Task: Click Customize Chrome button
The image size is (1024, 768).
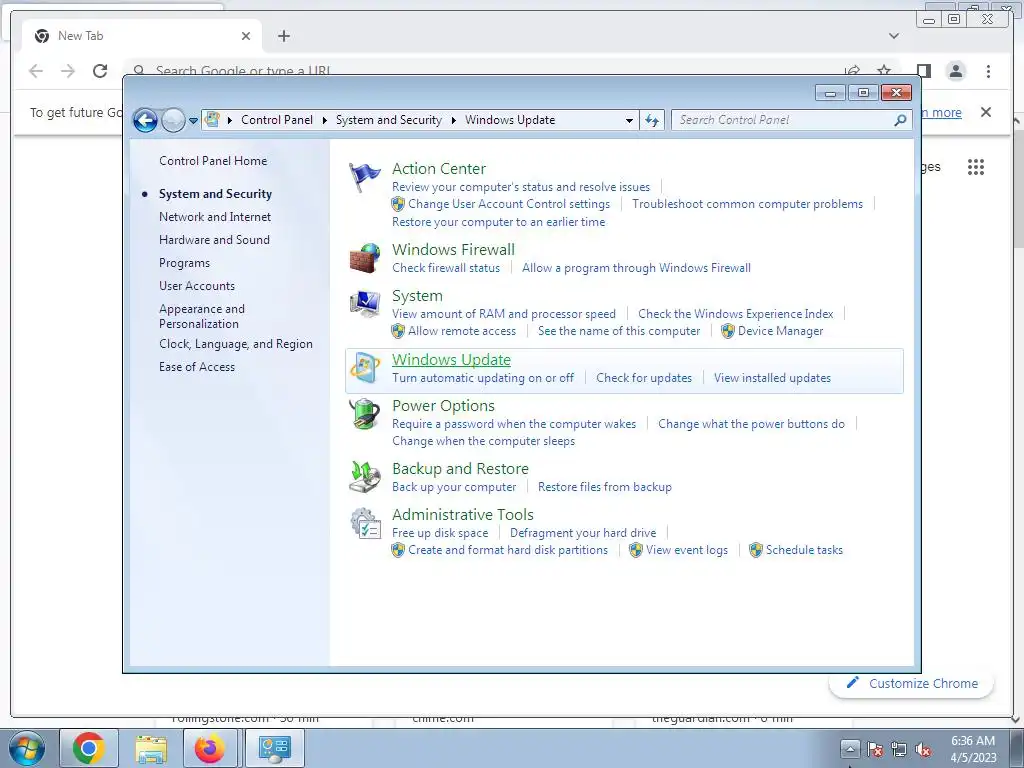Action: click(x=912, y=683)
